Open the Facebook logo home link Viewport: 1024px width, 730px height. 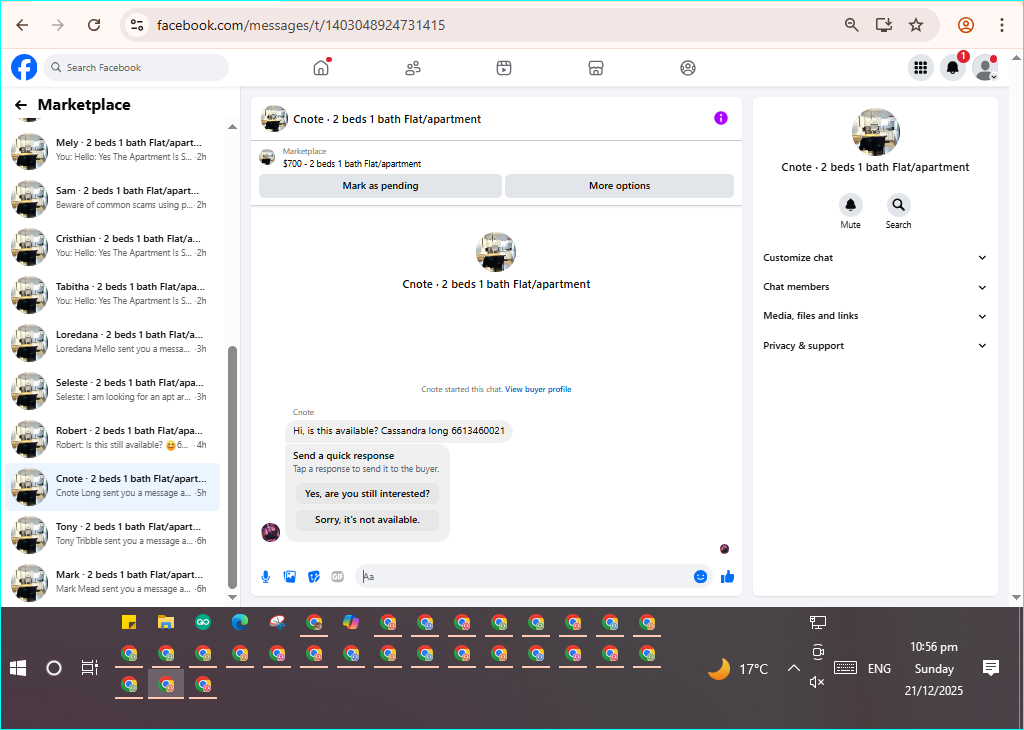point(24,67)
